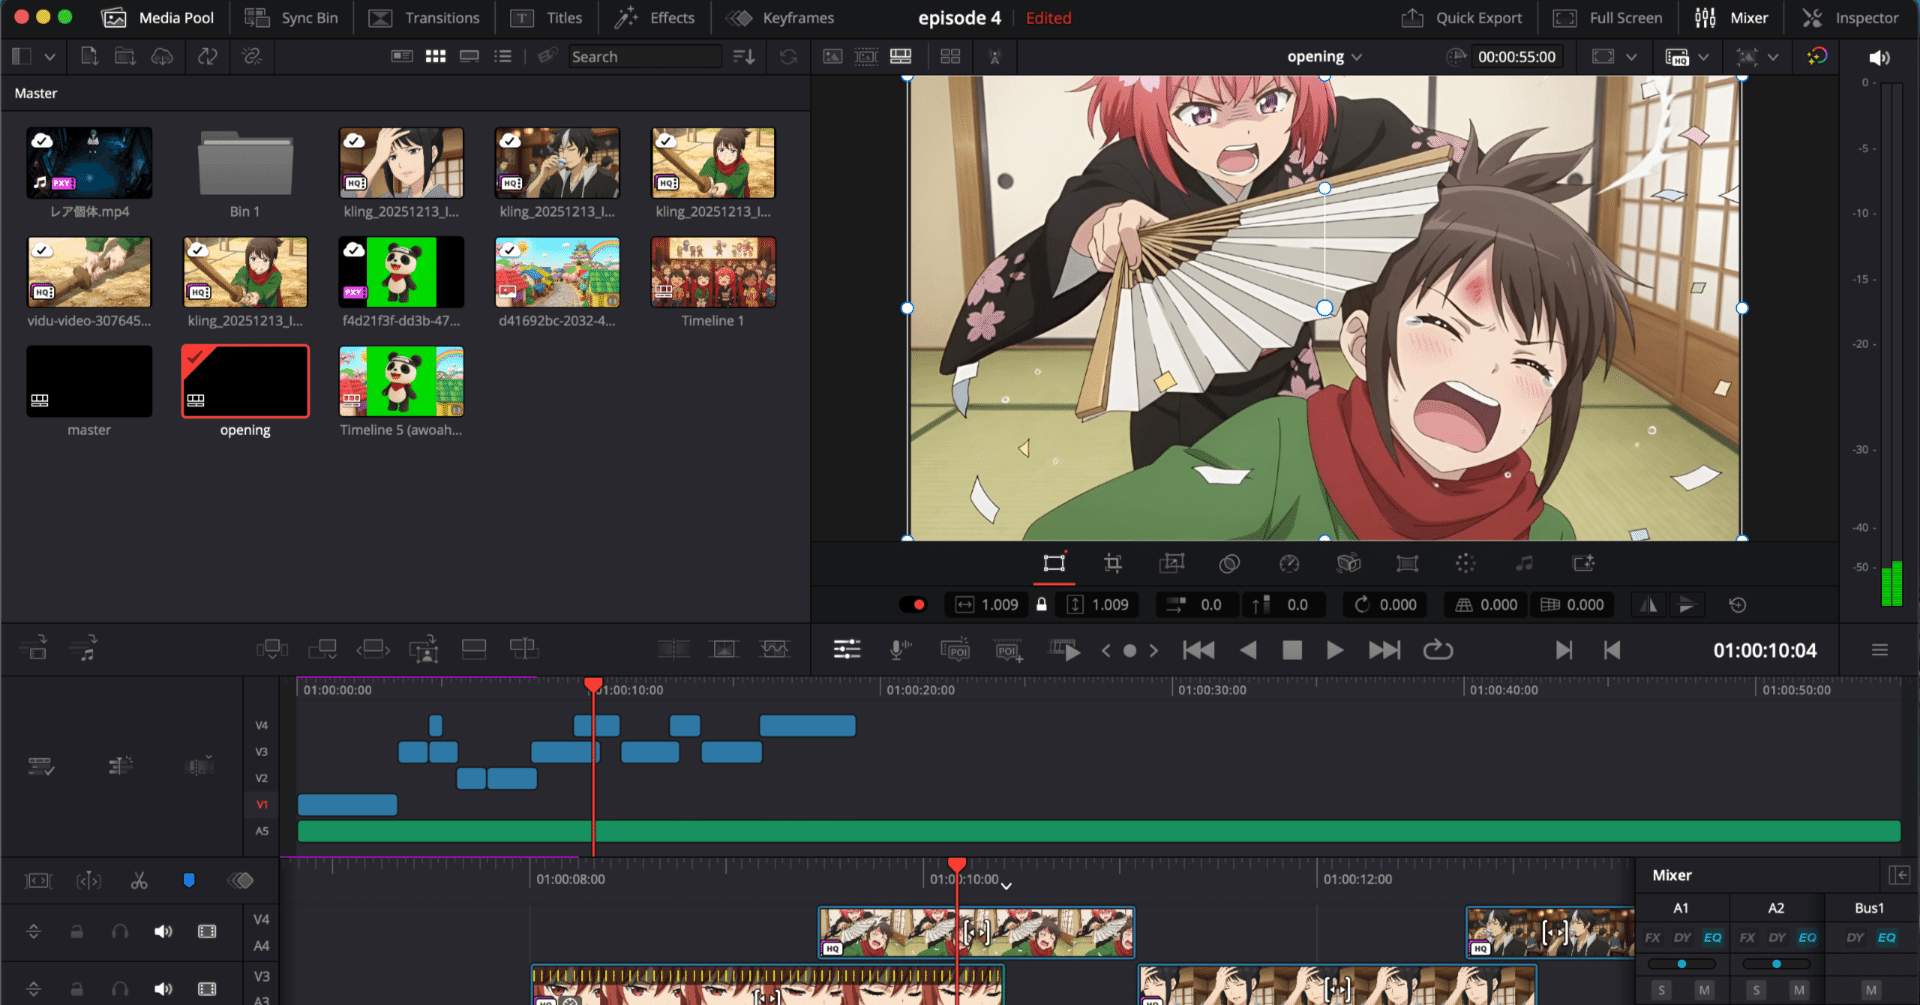This screenshot has height=1005, width=1920.
Task: Select the Transform tool below the viewer
Action: tap(1054, 563)
